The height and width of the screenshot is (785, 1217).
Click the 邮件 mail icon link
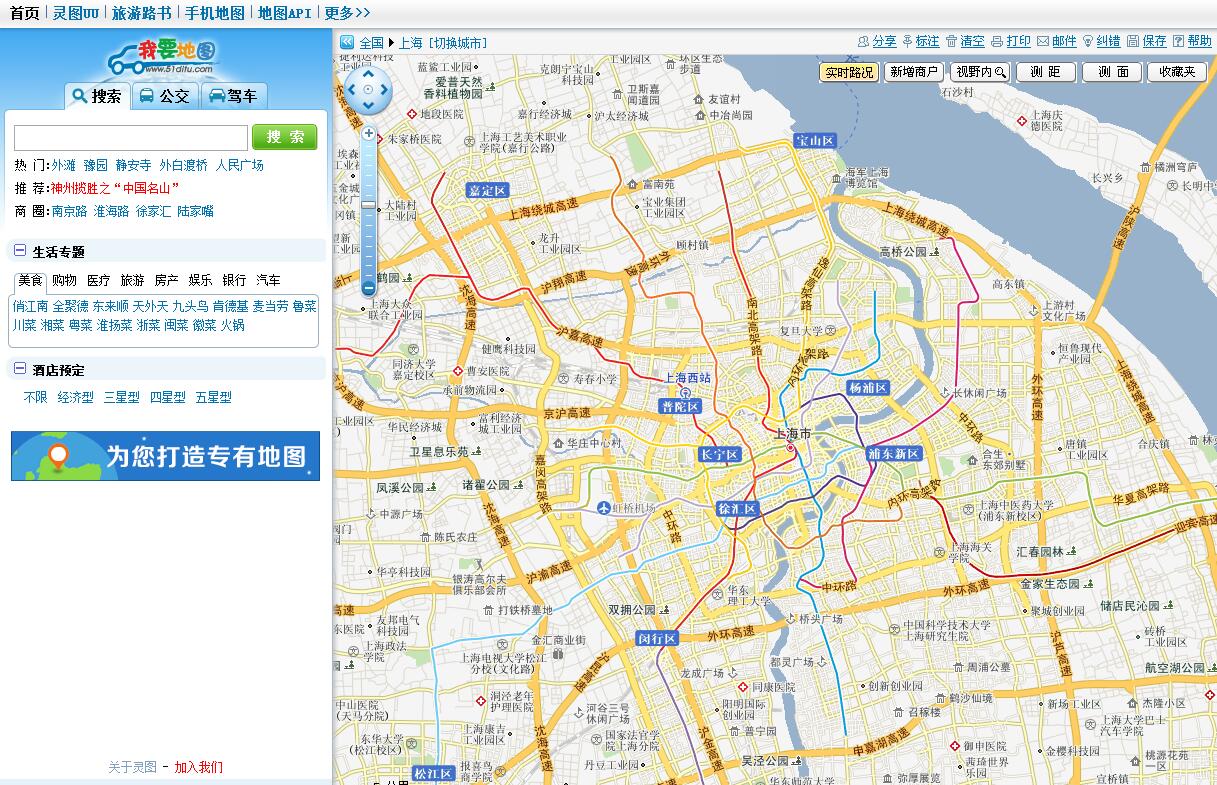coord(1056,41)
